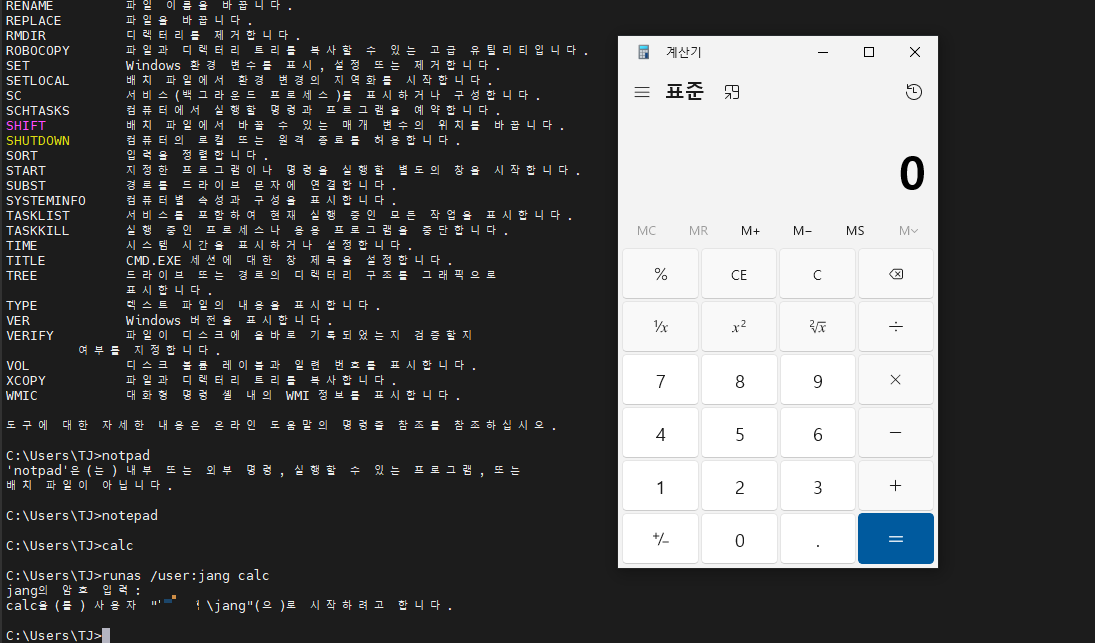Click digit 7 on calculator keypad
This screenshot has height=643, width=1095.
point(661,380)
